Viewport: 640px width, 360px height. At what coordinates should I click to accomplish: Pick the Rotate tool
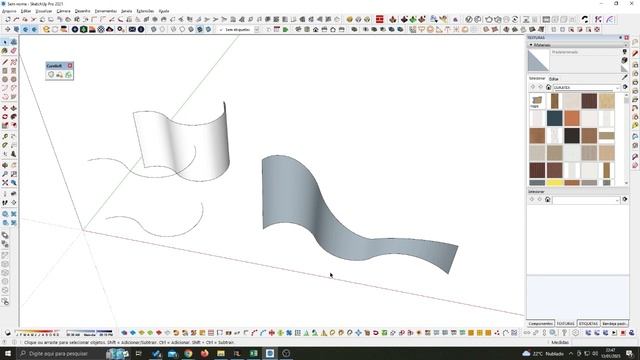5,117
